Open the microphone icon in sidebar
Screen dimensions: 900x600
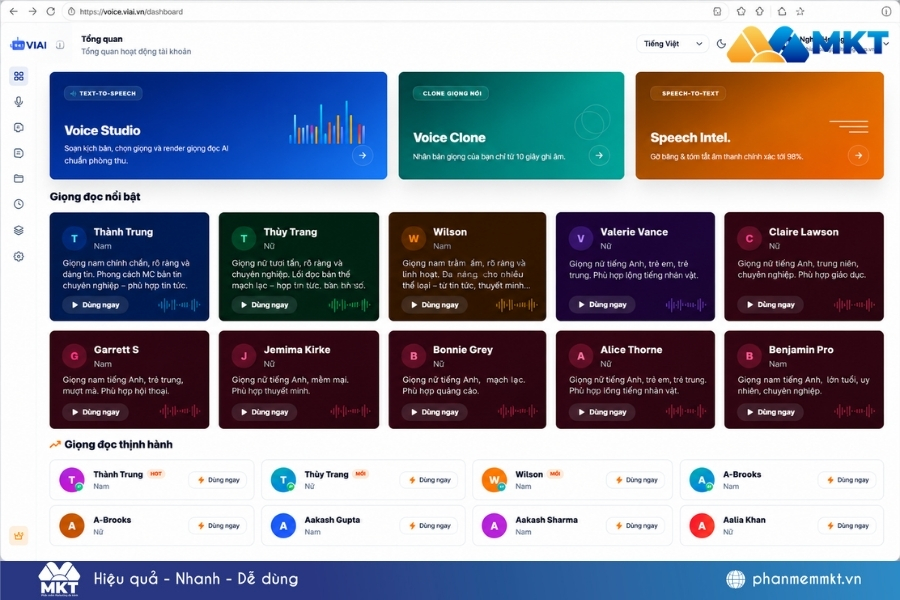click(x=19, y=102)
